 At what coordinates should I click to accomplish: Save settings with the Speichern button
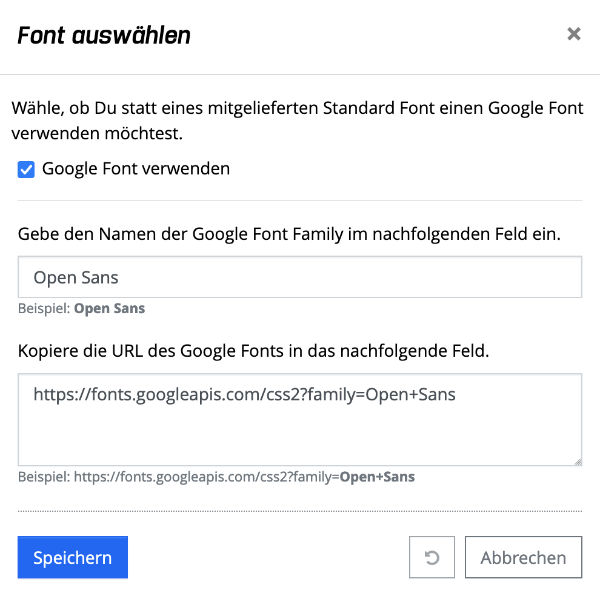click(72, 557)
